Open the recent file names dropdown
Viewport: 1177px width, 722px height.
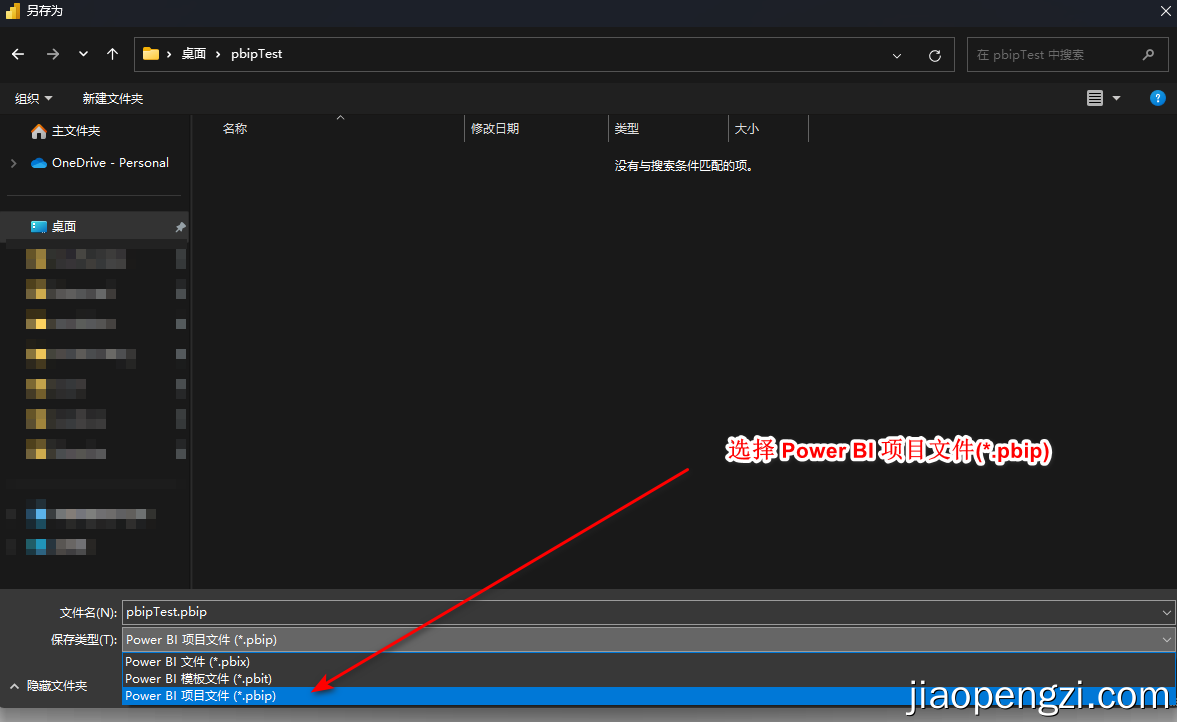pyautogui.click(x=1165, y=611)
